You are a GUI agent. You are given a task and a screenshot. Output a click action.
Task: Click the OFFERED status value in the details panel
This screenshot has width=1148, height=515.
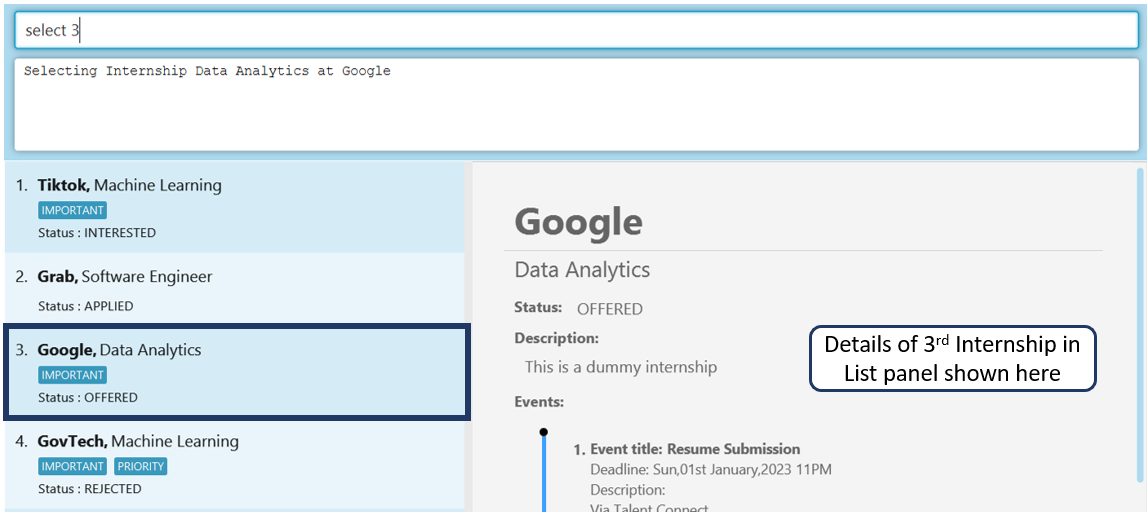(x=610, y=309)
